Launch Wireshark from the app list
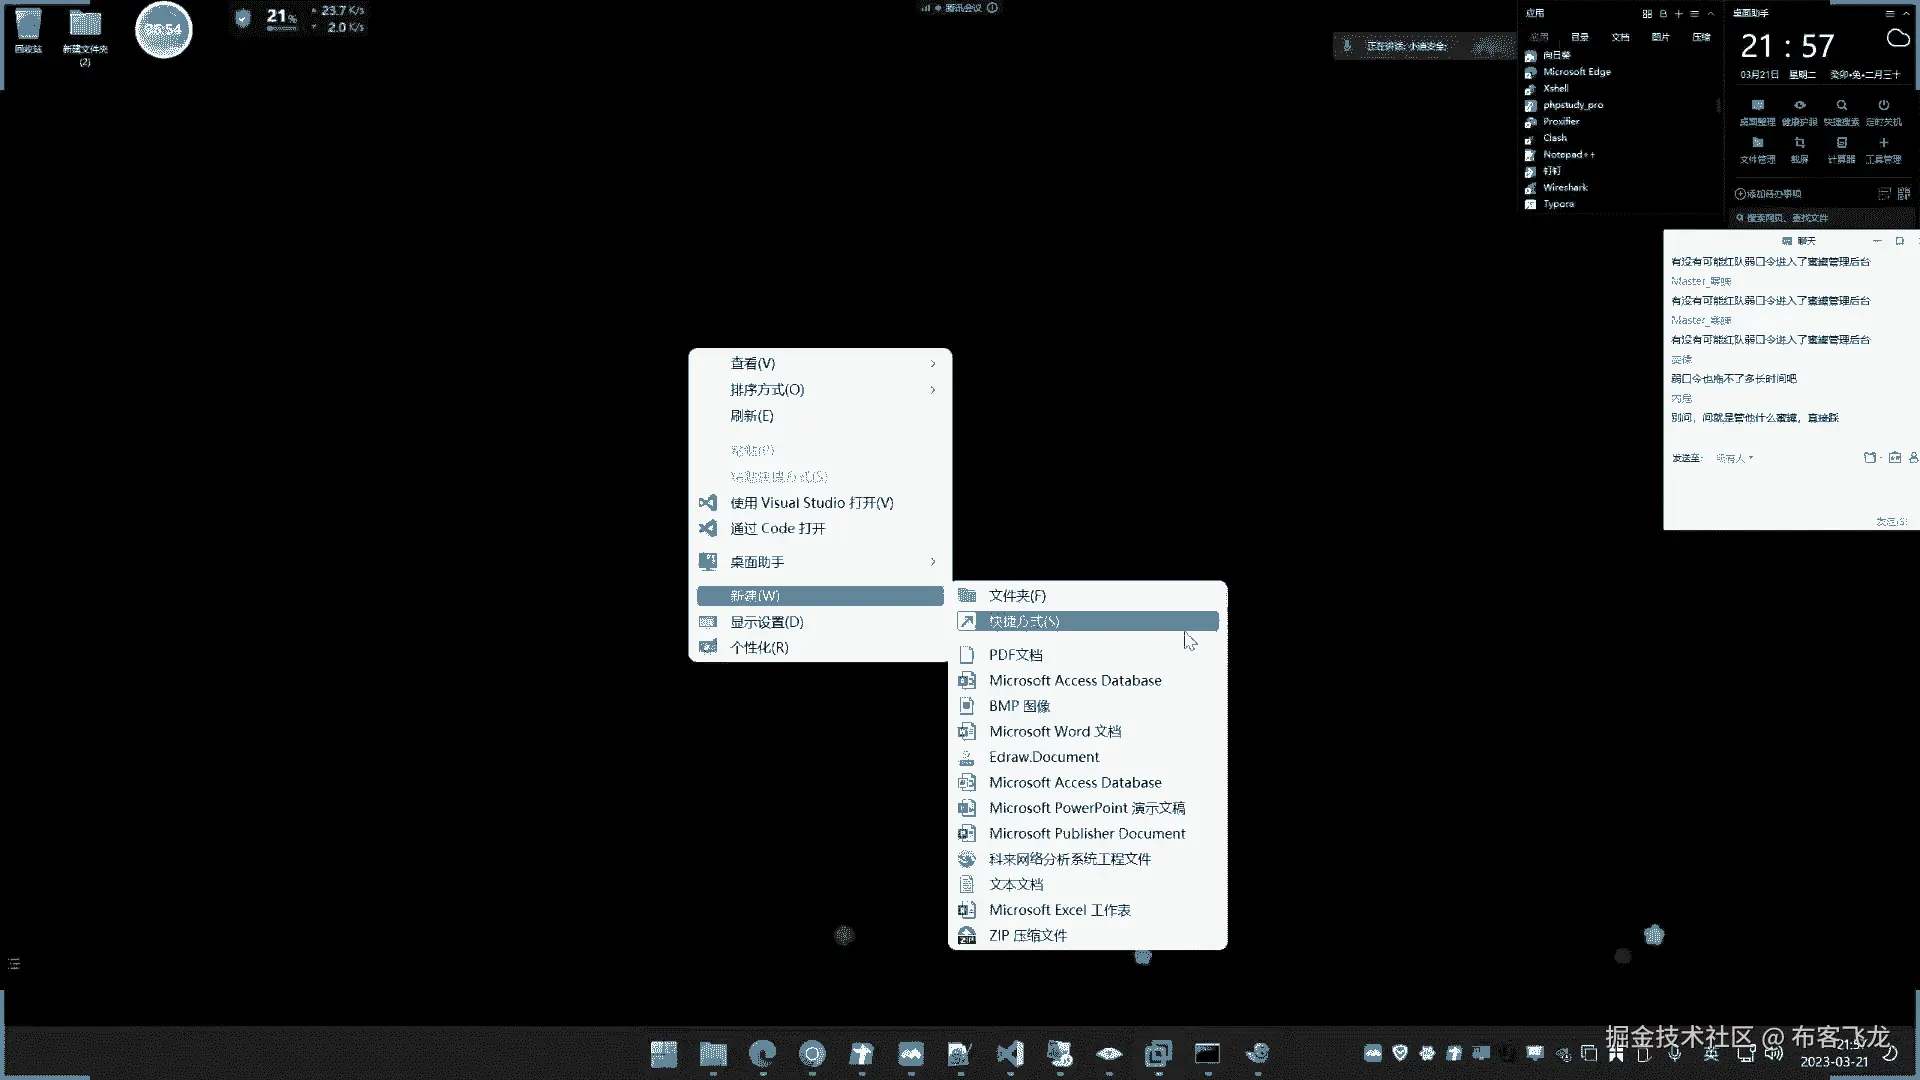 click(1564, 187)
